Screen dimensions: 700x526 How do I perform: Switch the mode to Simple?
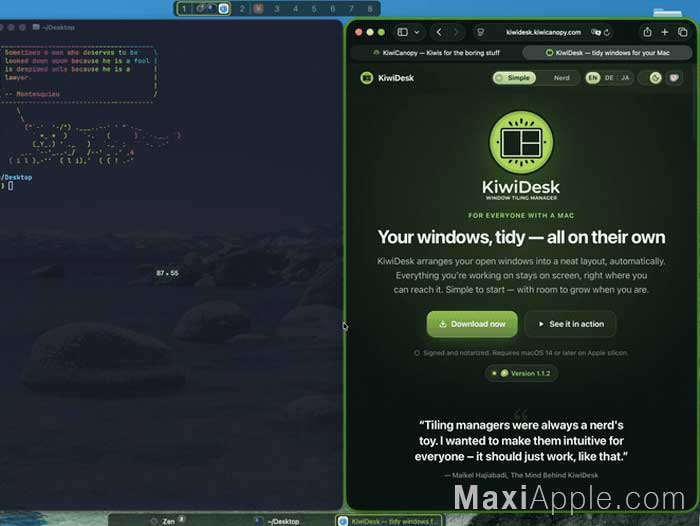pyautogui.click(x=514, y=78)
